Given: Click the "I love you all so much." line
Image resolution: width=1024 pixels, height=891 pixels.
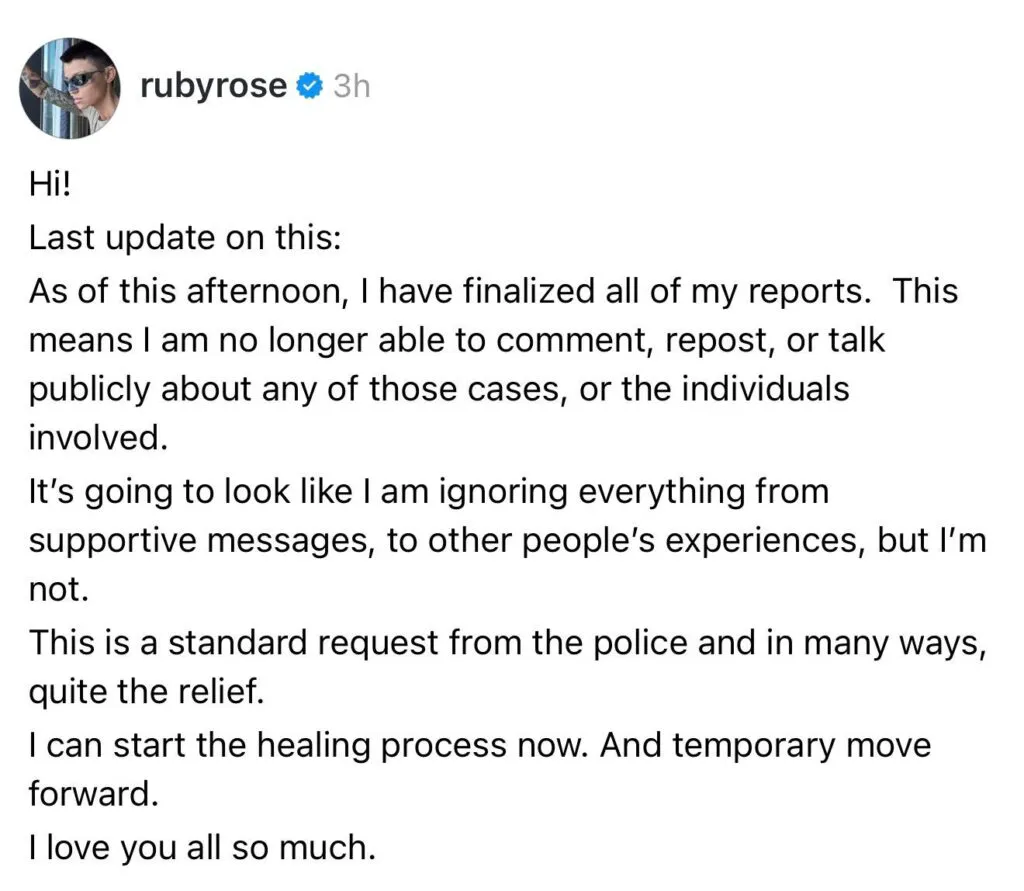Looking at the screenshot, I should click(201, 846).
